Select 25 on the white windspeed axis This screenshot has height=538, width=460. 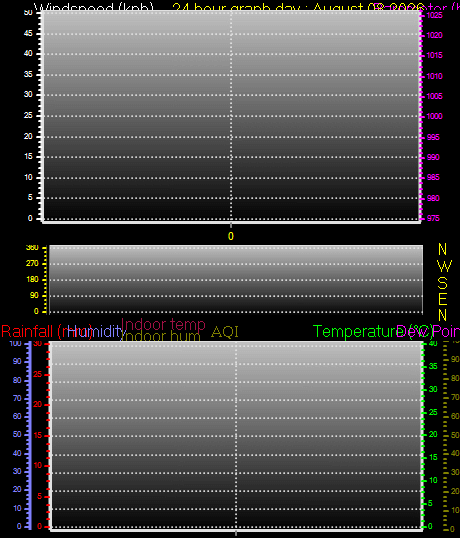[x=28, y=115]
